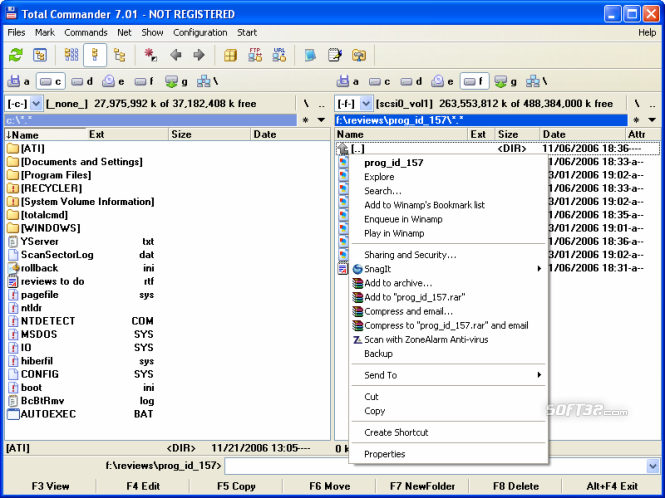Expand the Send To submenu
This screenshot has width=665, height=498.
pyautogui.click(x=539, y=375)
